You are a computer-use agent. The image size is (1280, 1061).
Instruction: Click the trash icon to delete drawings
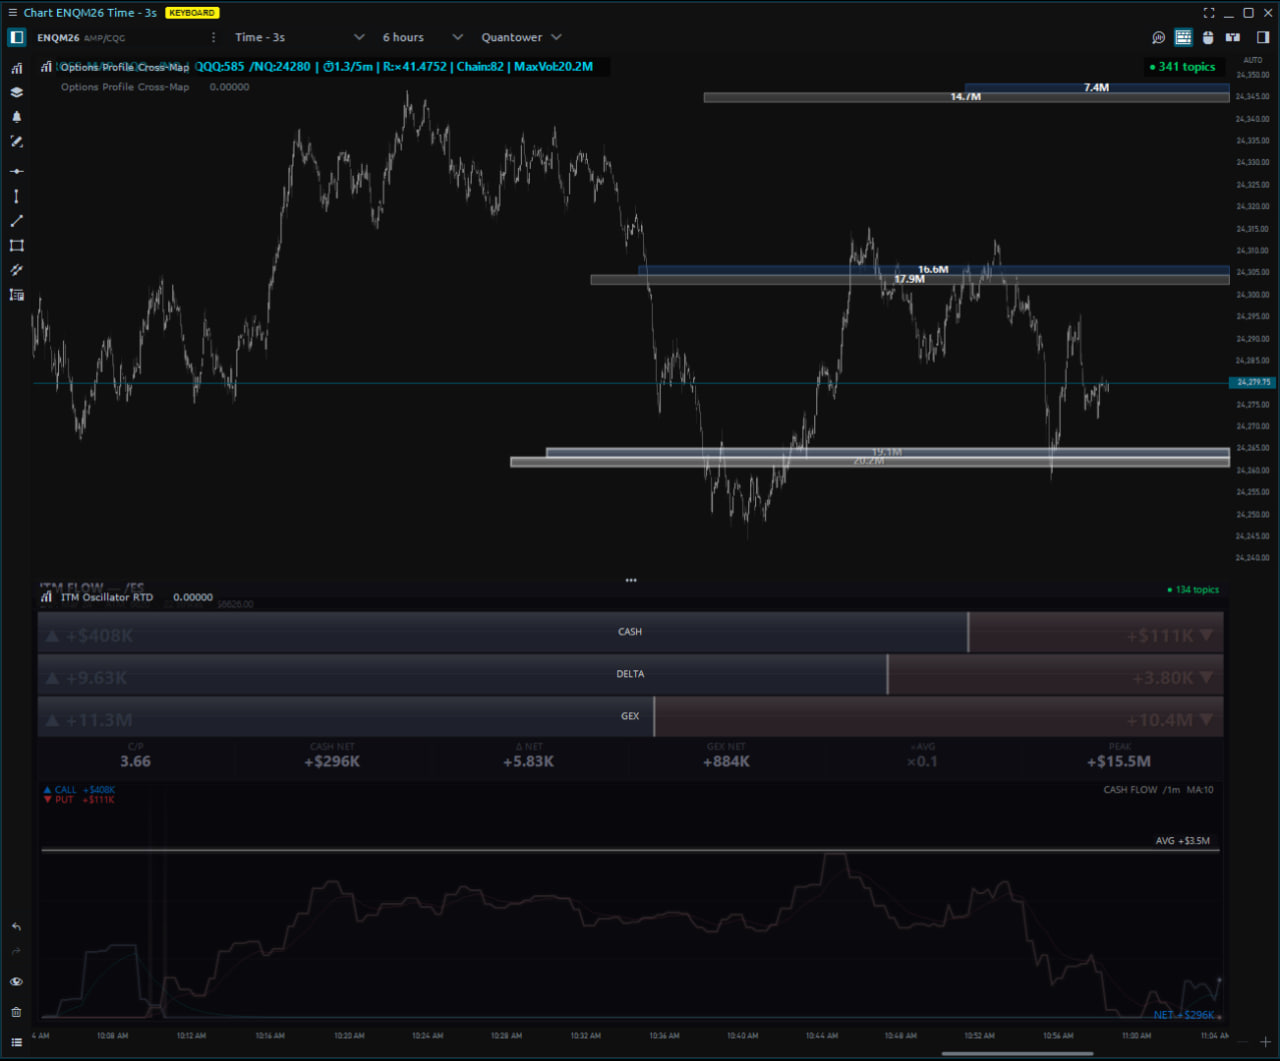tap(16, 1012)
